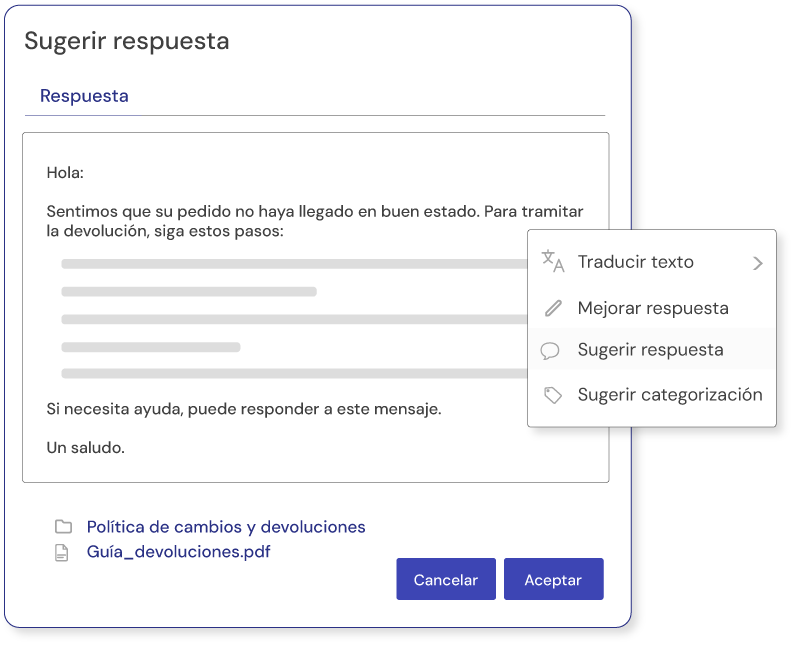Click inside the response text area at 'Hola:'
The width and height of the screenshot is (791, 645).
coord(65,172)
